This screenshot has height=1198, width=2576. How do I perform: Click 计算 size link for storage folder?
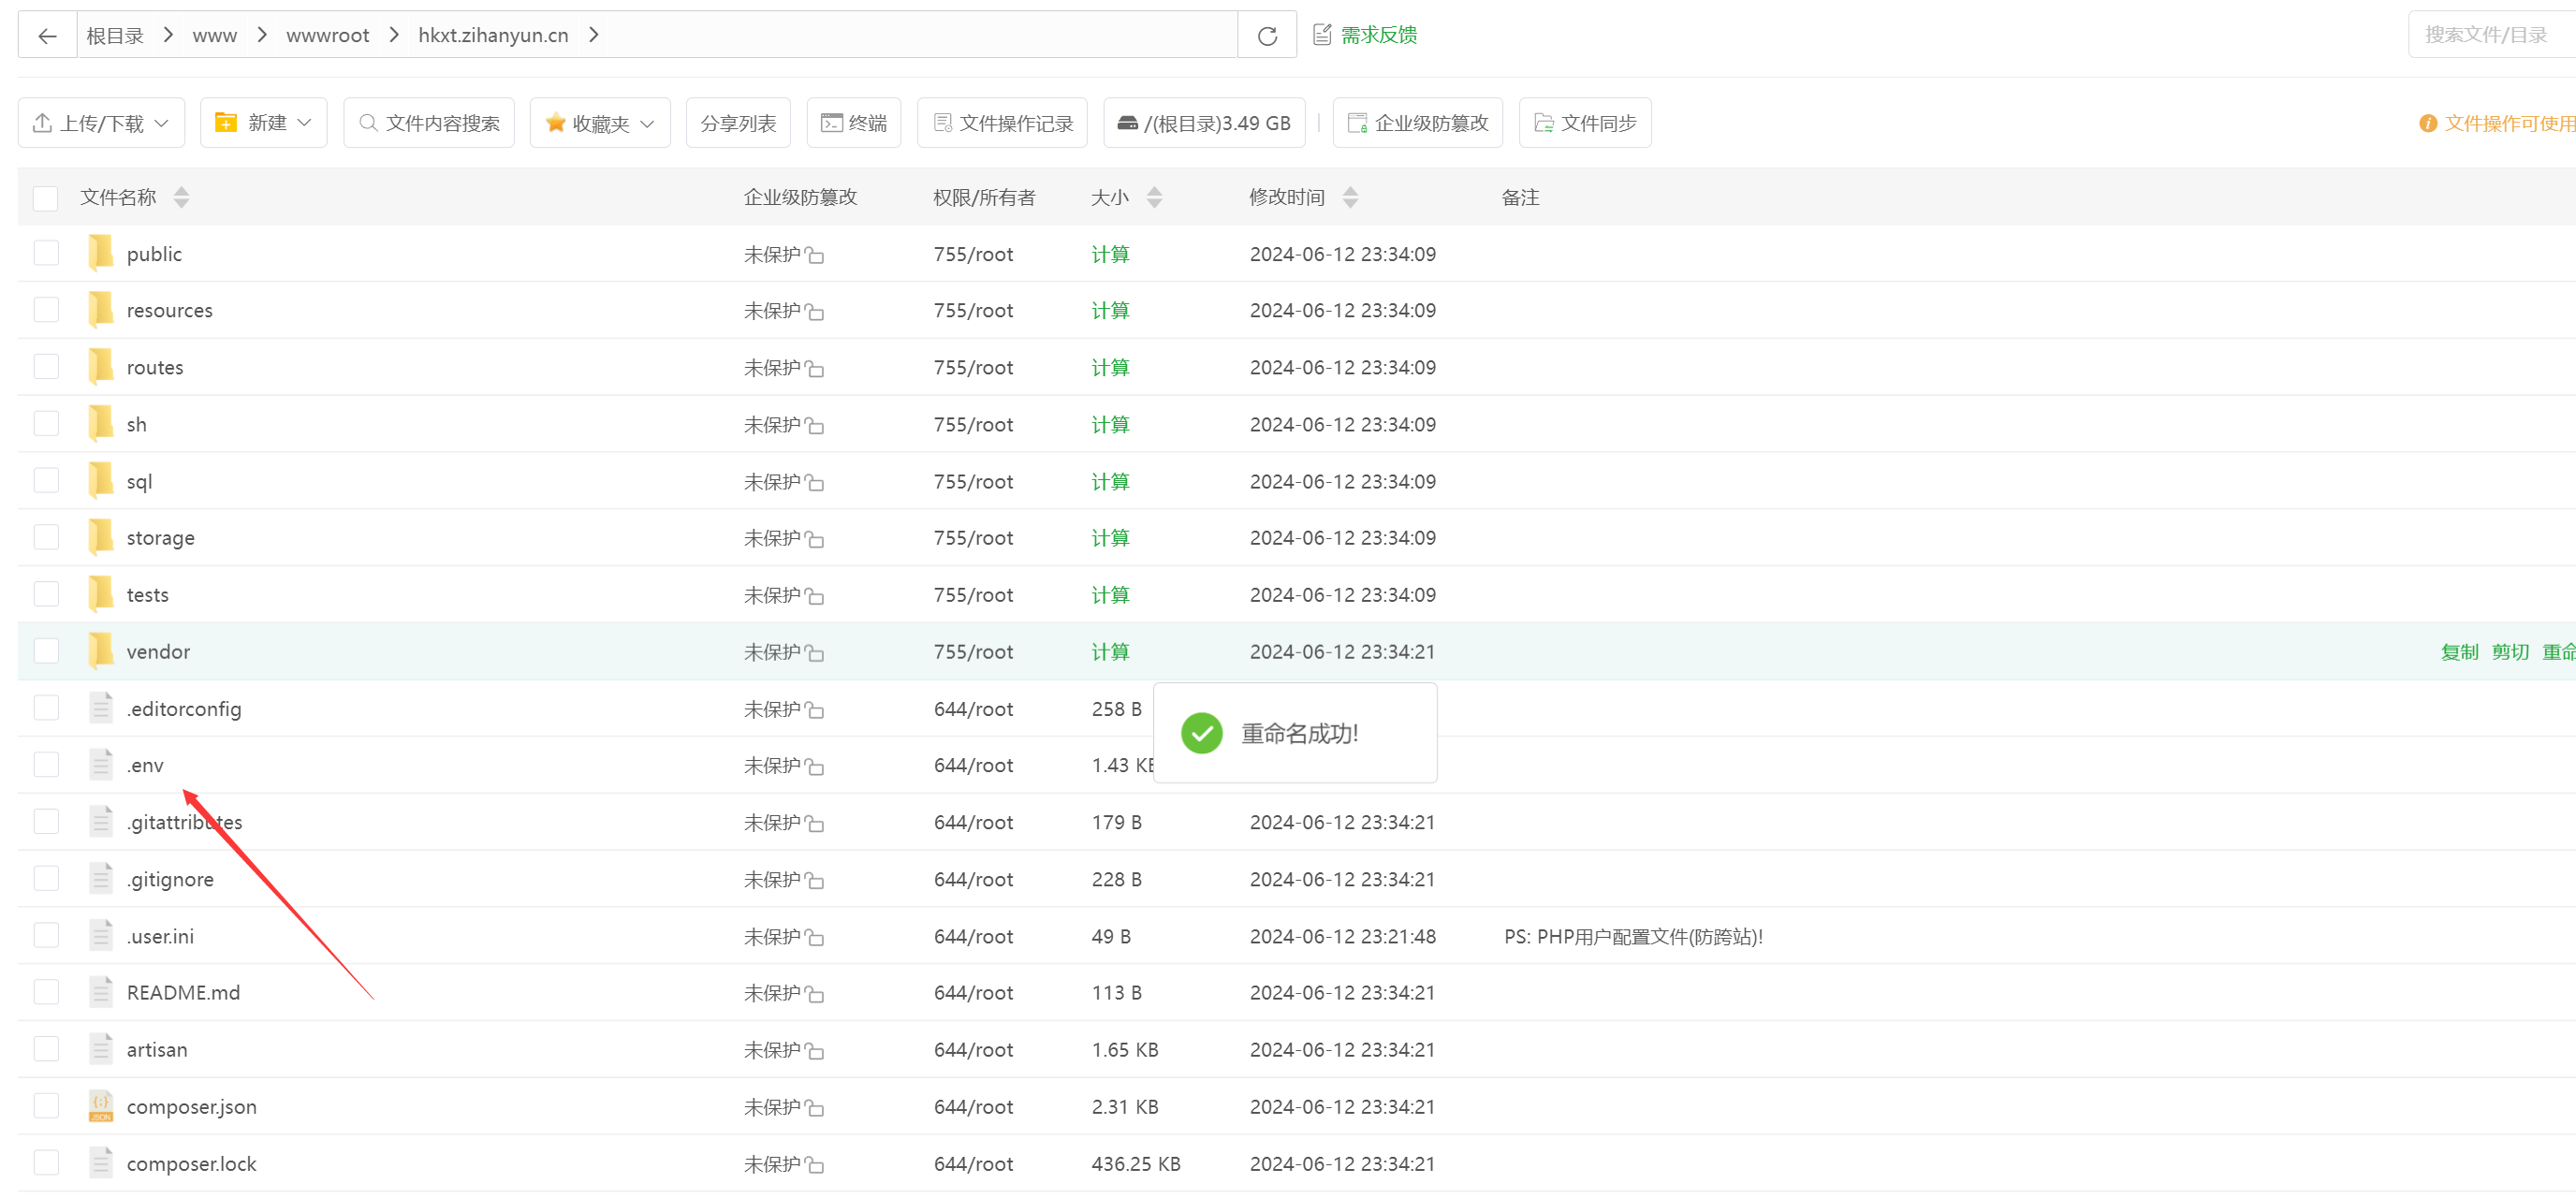pos(1110,538)
